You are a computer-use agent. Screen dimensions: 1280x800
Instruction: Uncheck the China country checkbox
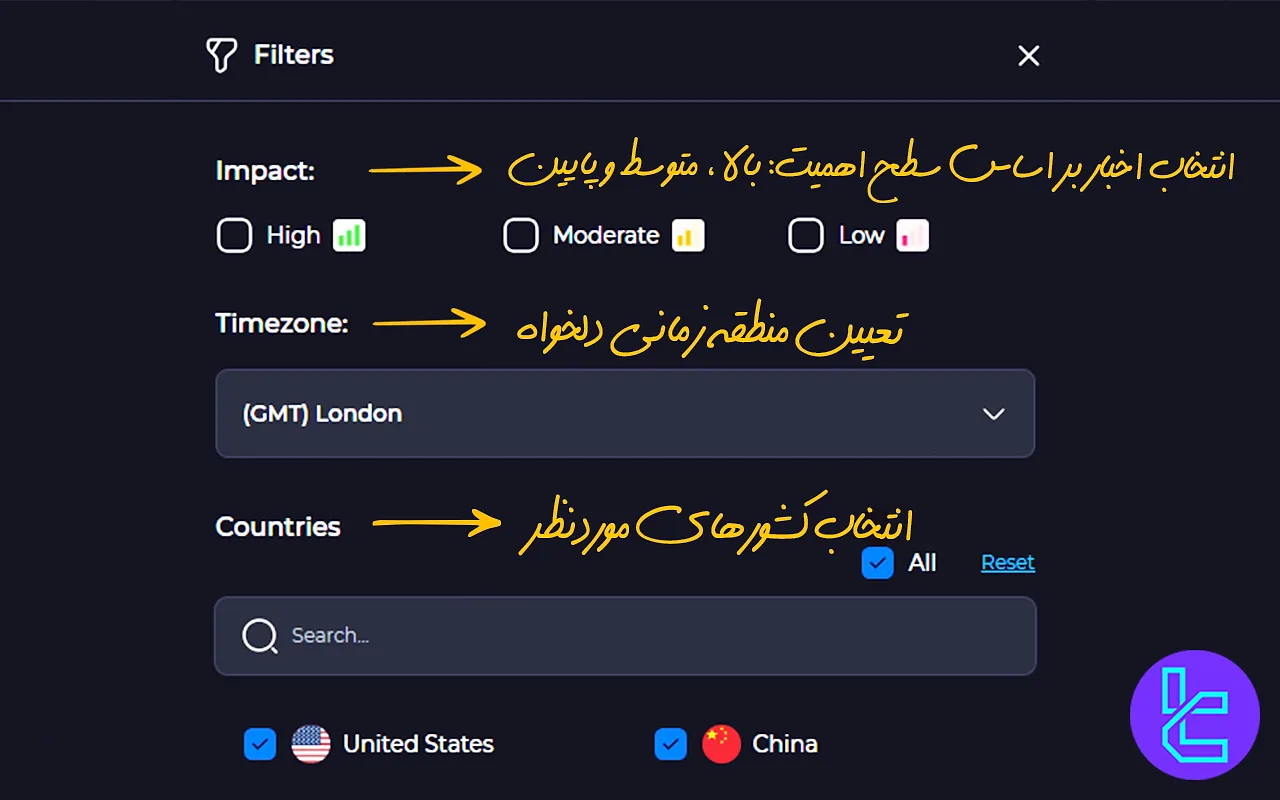pos(670,744)
